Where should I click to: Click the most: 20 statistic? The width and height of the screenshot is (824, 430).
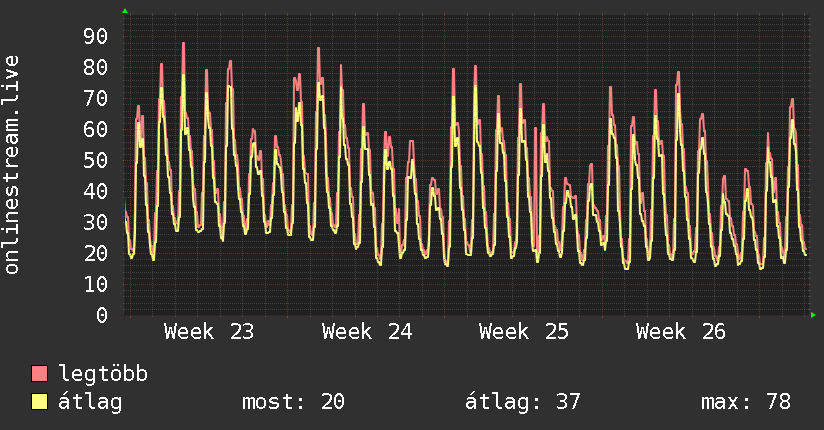tap(293, 402)
